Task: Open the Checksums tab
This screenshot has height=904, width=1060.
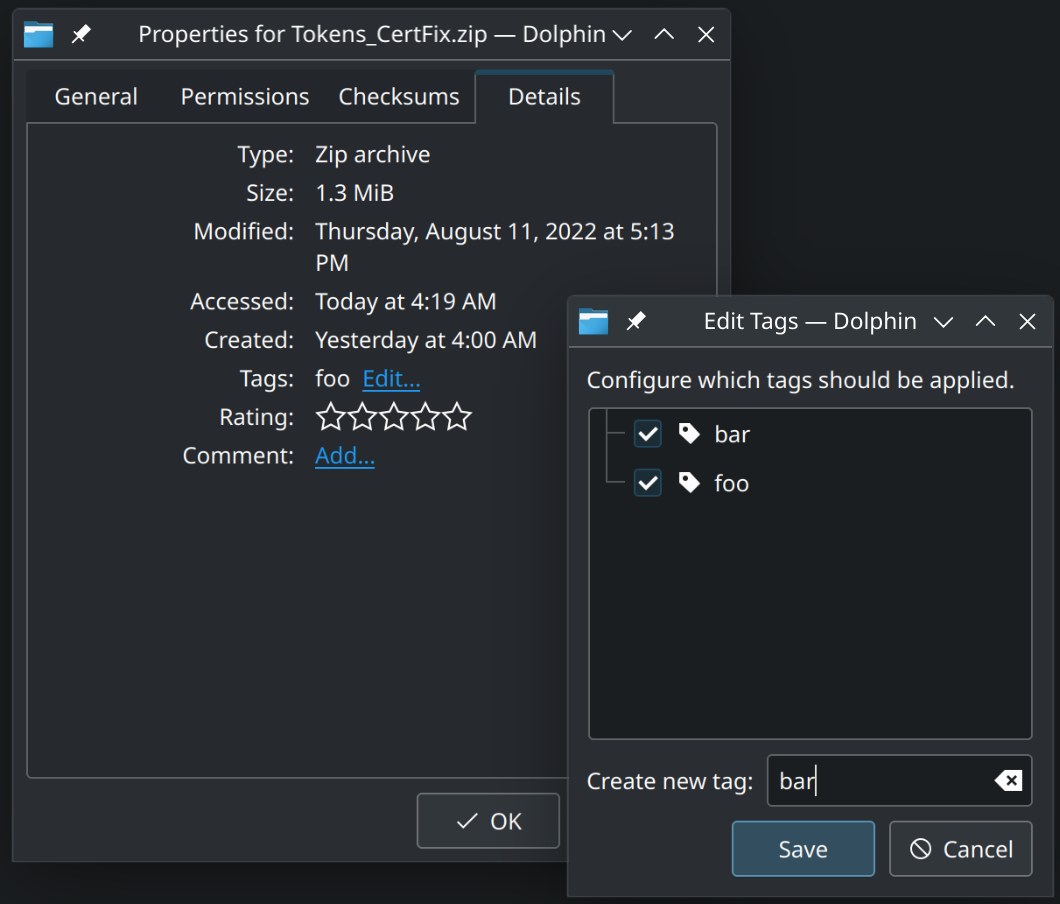Action: pyautogui.click(x=399, y=97)
